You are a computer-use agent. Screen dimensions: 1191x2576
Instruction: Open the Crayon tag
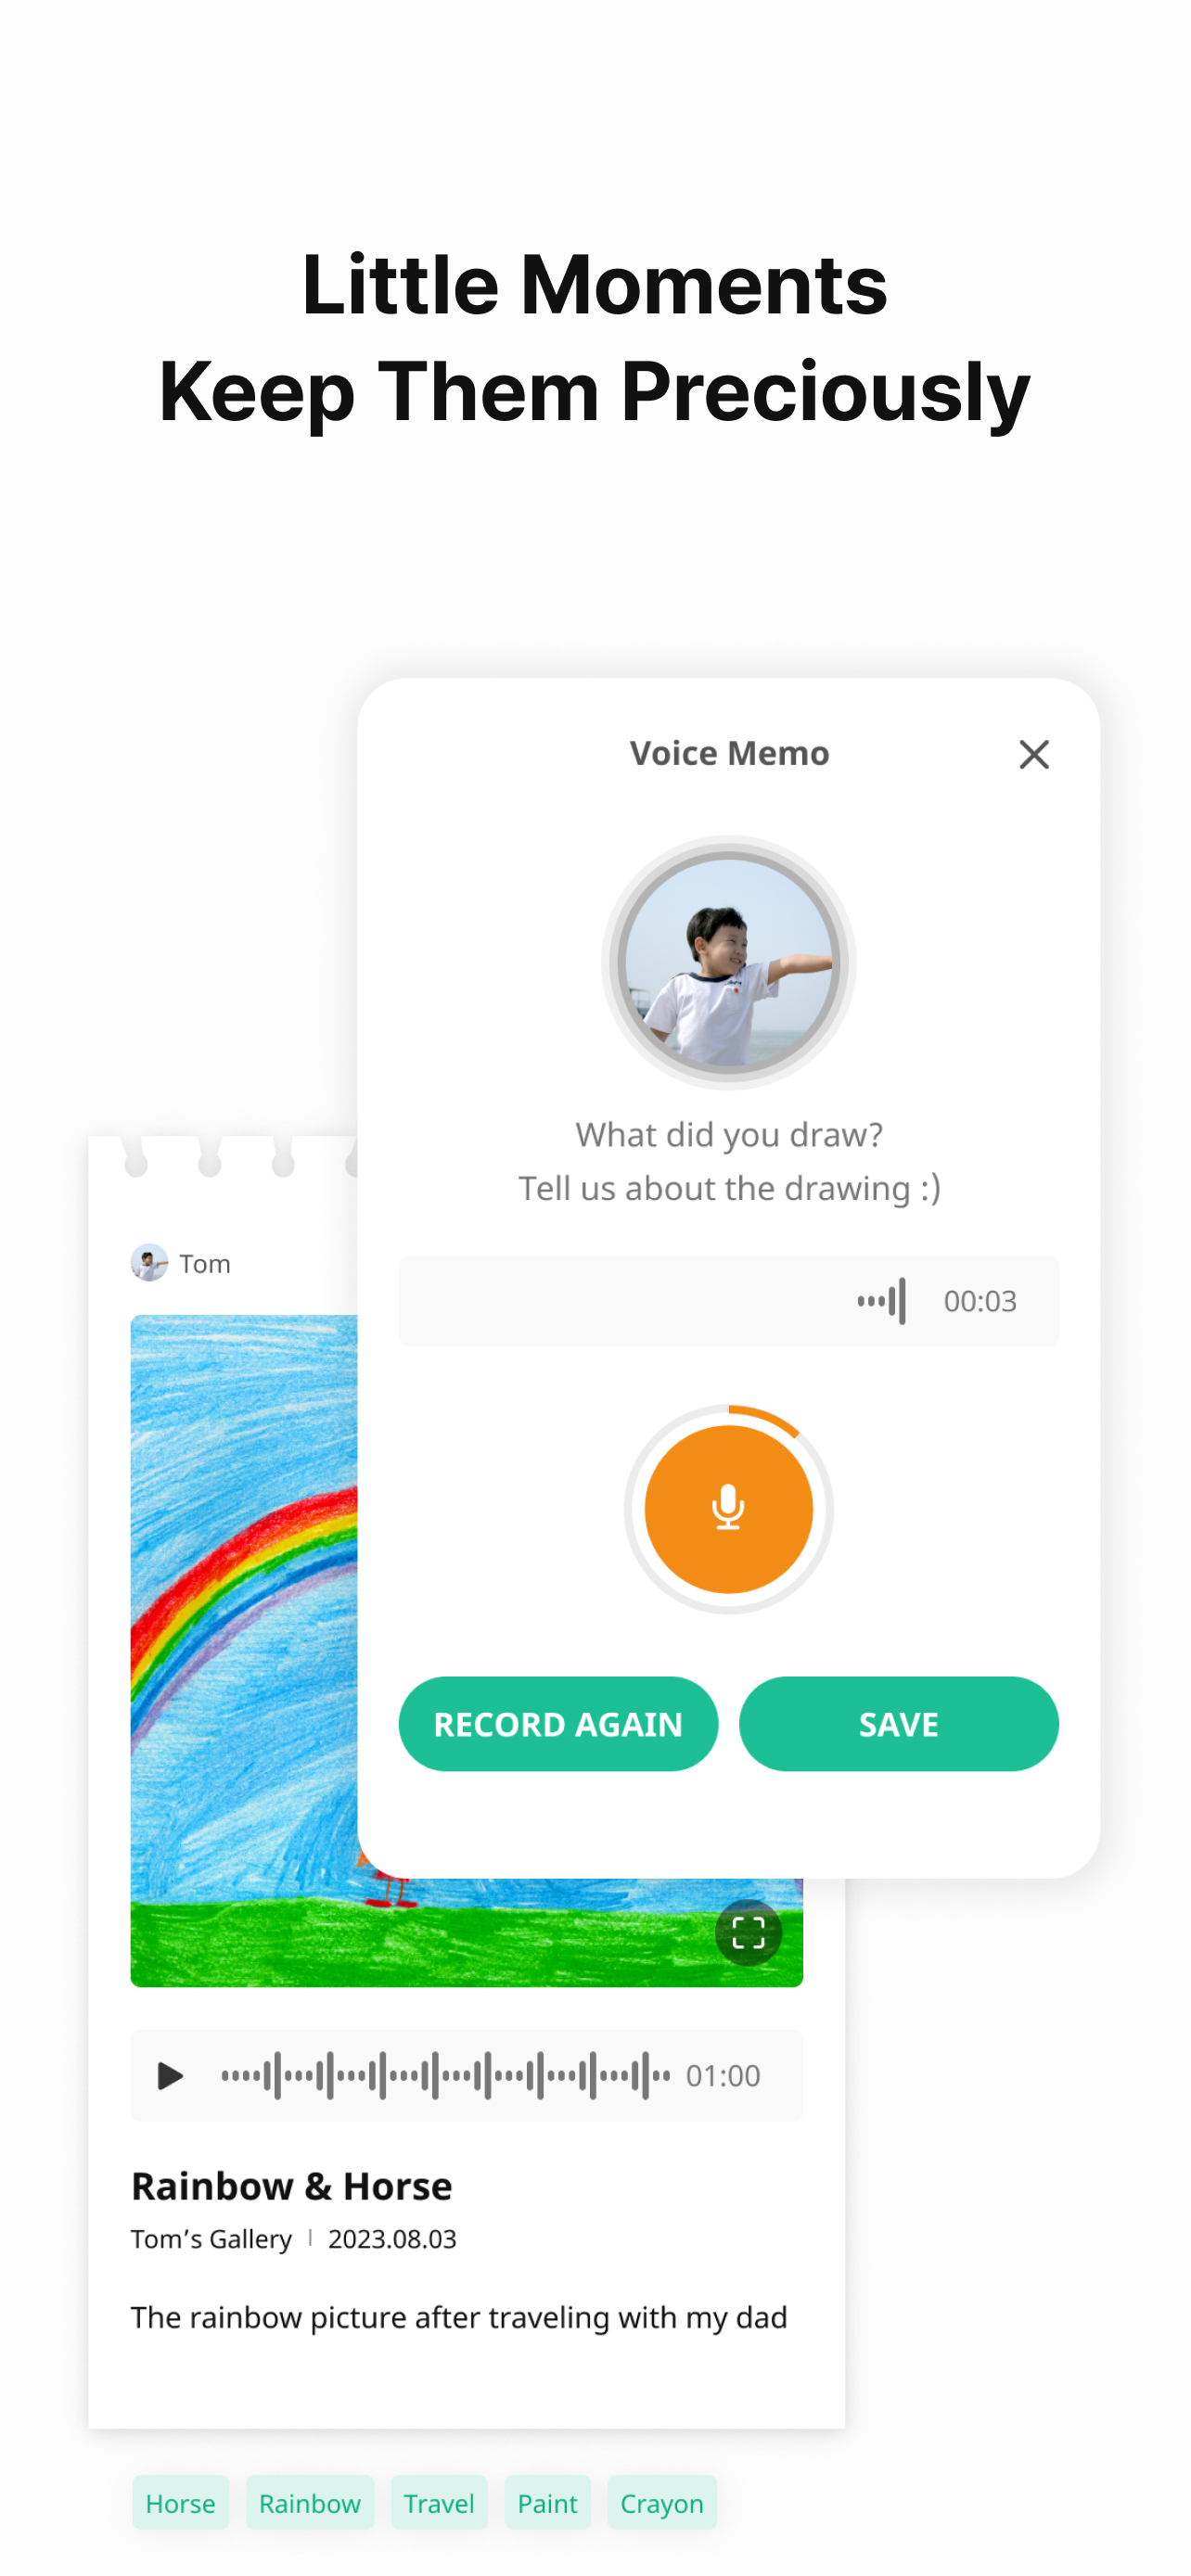[x=662, y=2503]
